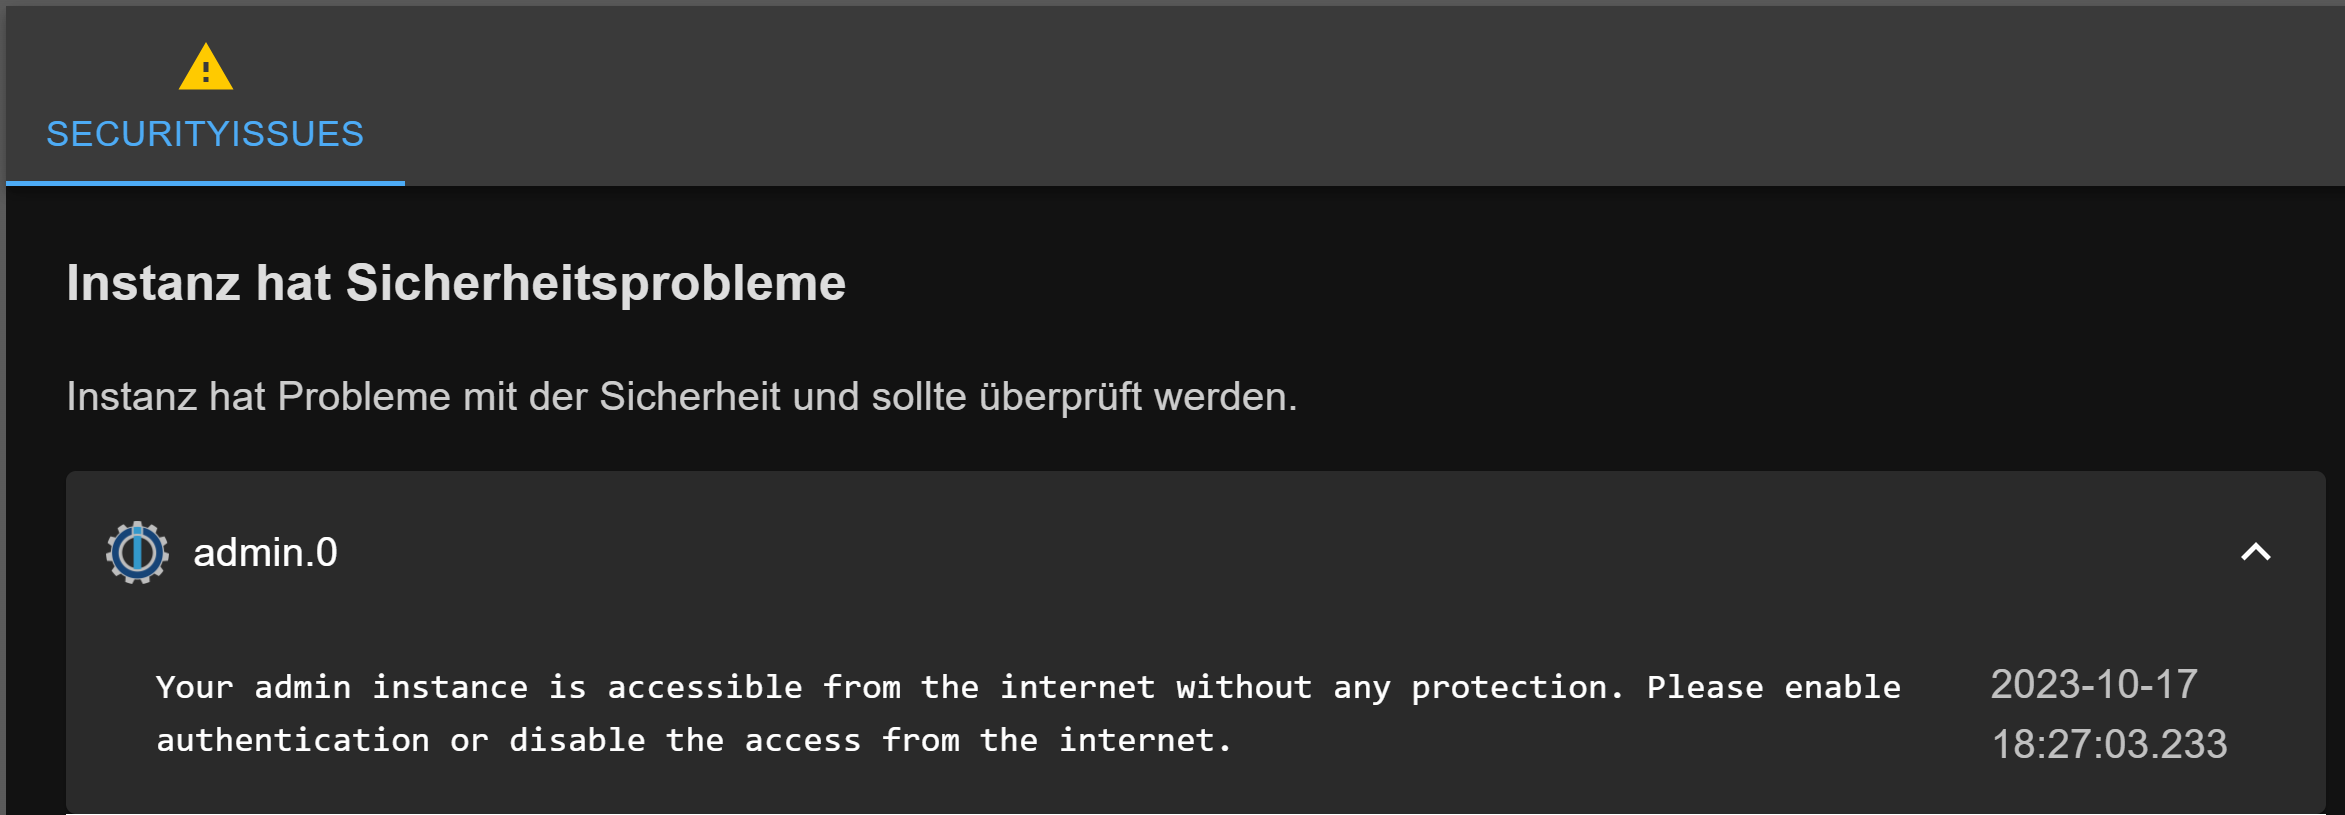Click "Your admin instance" in the warning message

point(341,687)
